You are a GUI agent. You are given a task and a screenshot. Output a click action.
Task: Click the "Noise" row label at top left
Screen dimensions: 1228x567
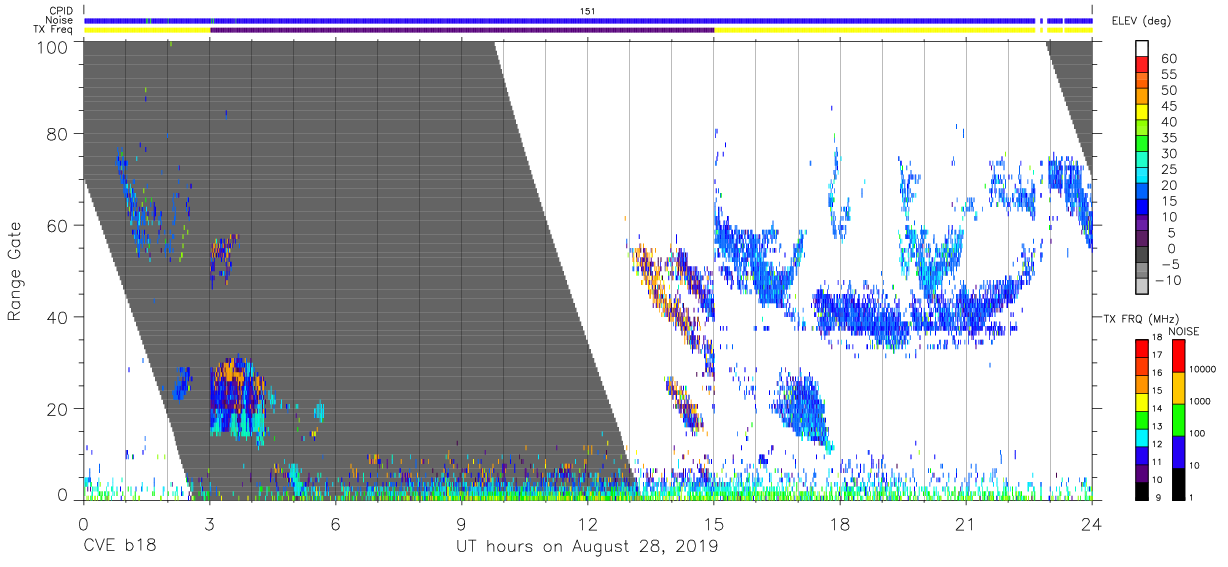click(60, 20)
